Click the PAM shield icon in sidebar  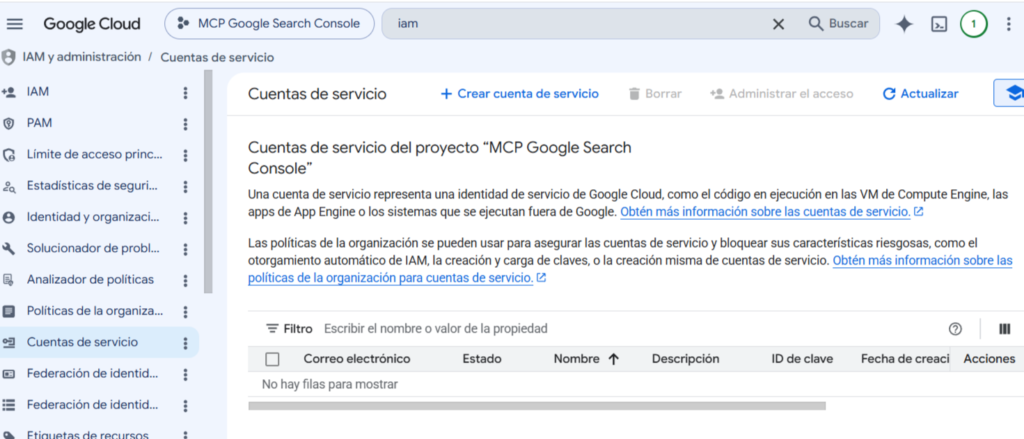(8, 123)
